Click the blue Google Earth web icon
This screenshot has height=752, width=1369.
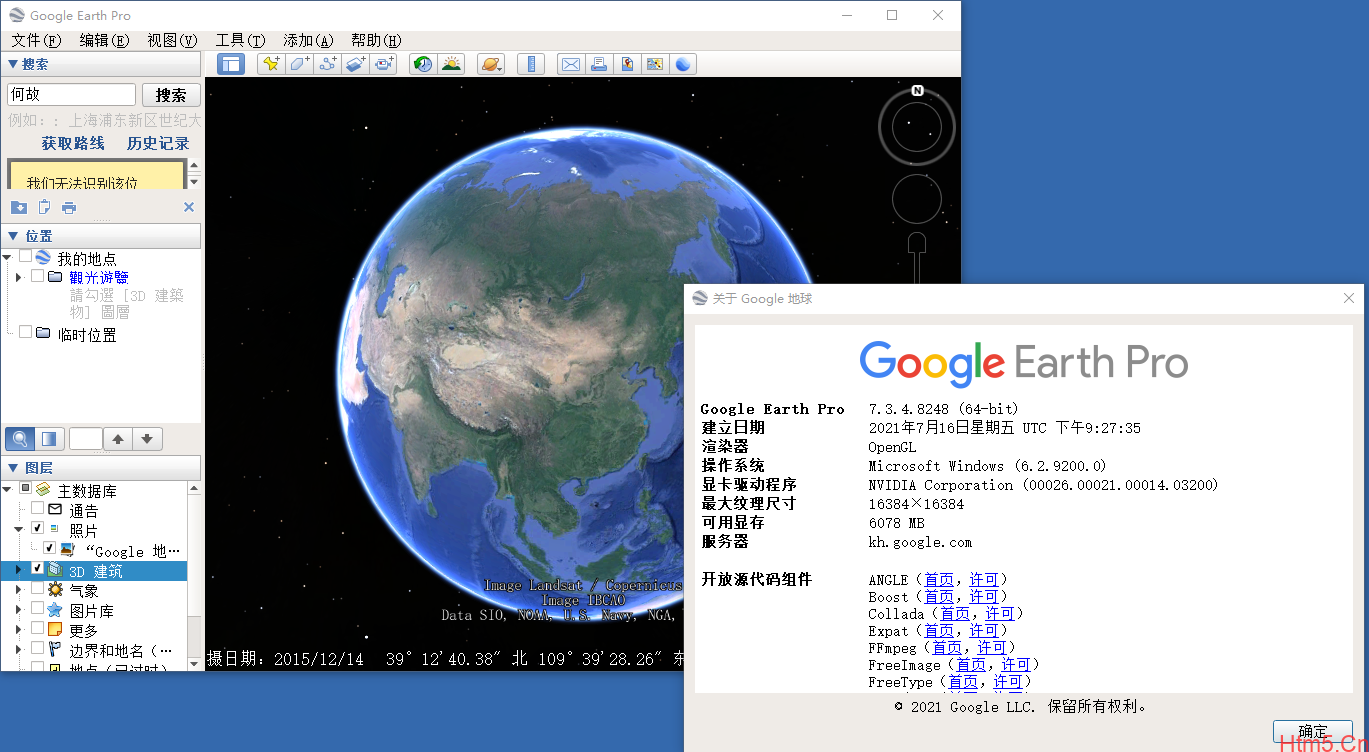tap(683, 64)
